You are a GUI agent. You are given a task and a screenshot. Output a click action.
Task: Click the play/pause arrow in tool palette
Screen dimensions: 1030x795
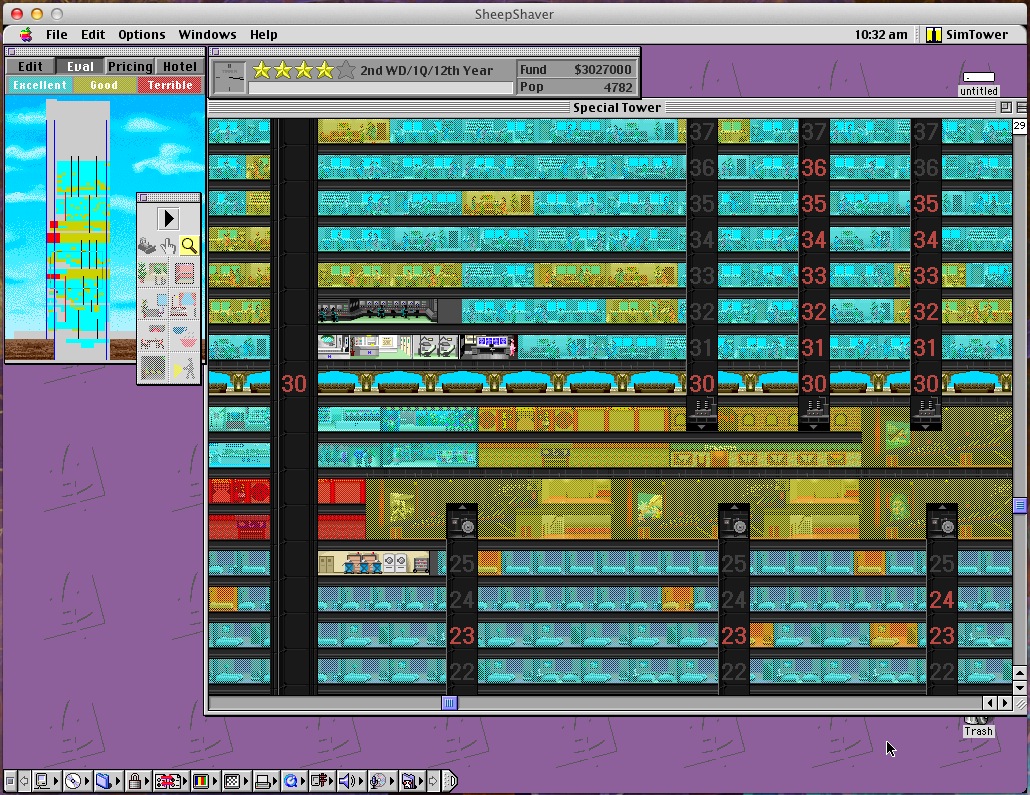click(168, 219)
